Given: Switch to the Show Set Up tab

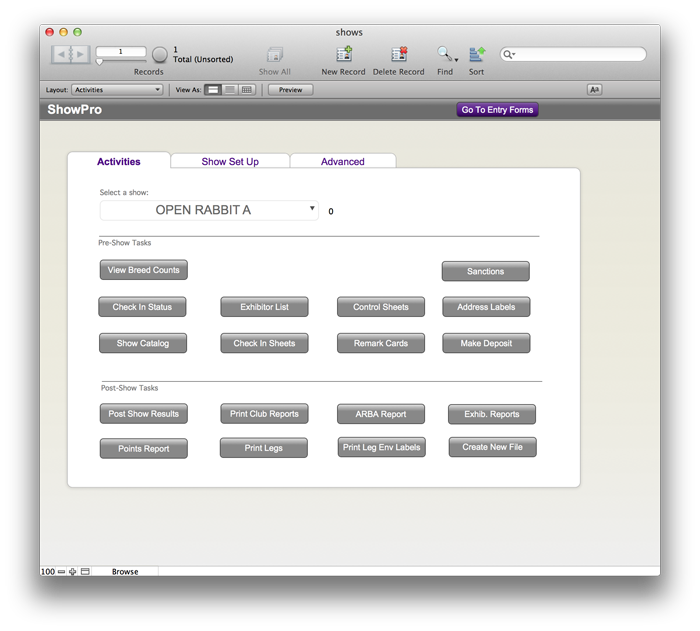Looking at the screenshot, I should tap(230, 162).
